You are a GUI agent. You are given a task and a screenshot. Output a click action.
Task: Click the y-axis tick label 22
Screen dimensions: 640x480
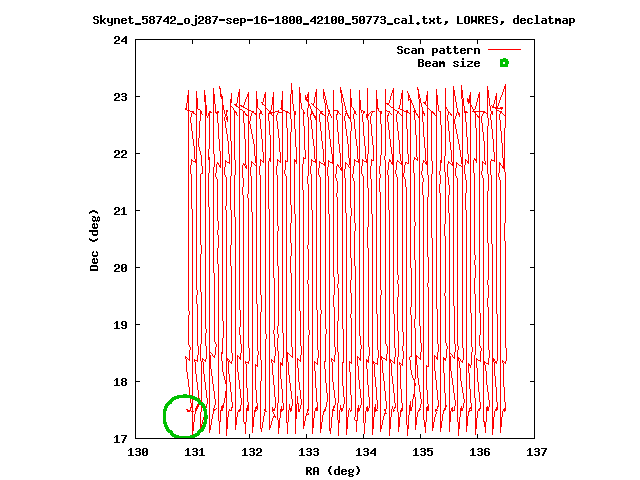(120, 154)
